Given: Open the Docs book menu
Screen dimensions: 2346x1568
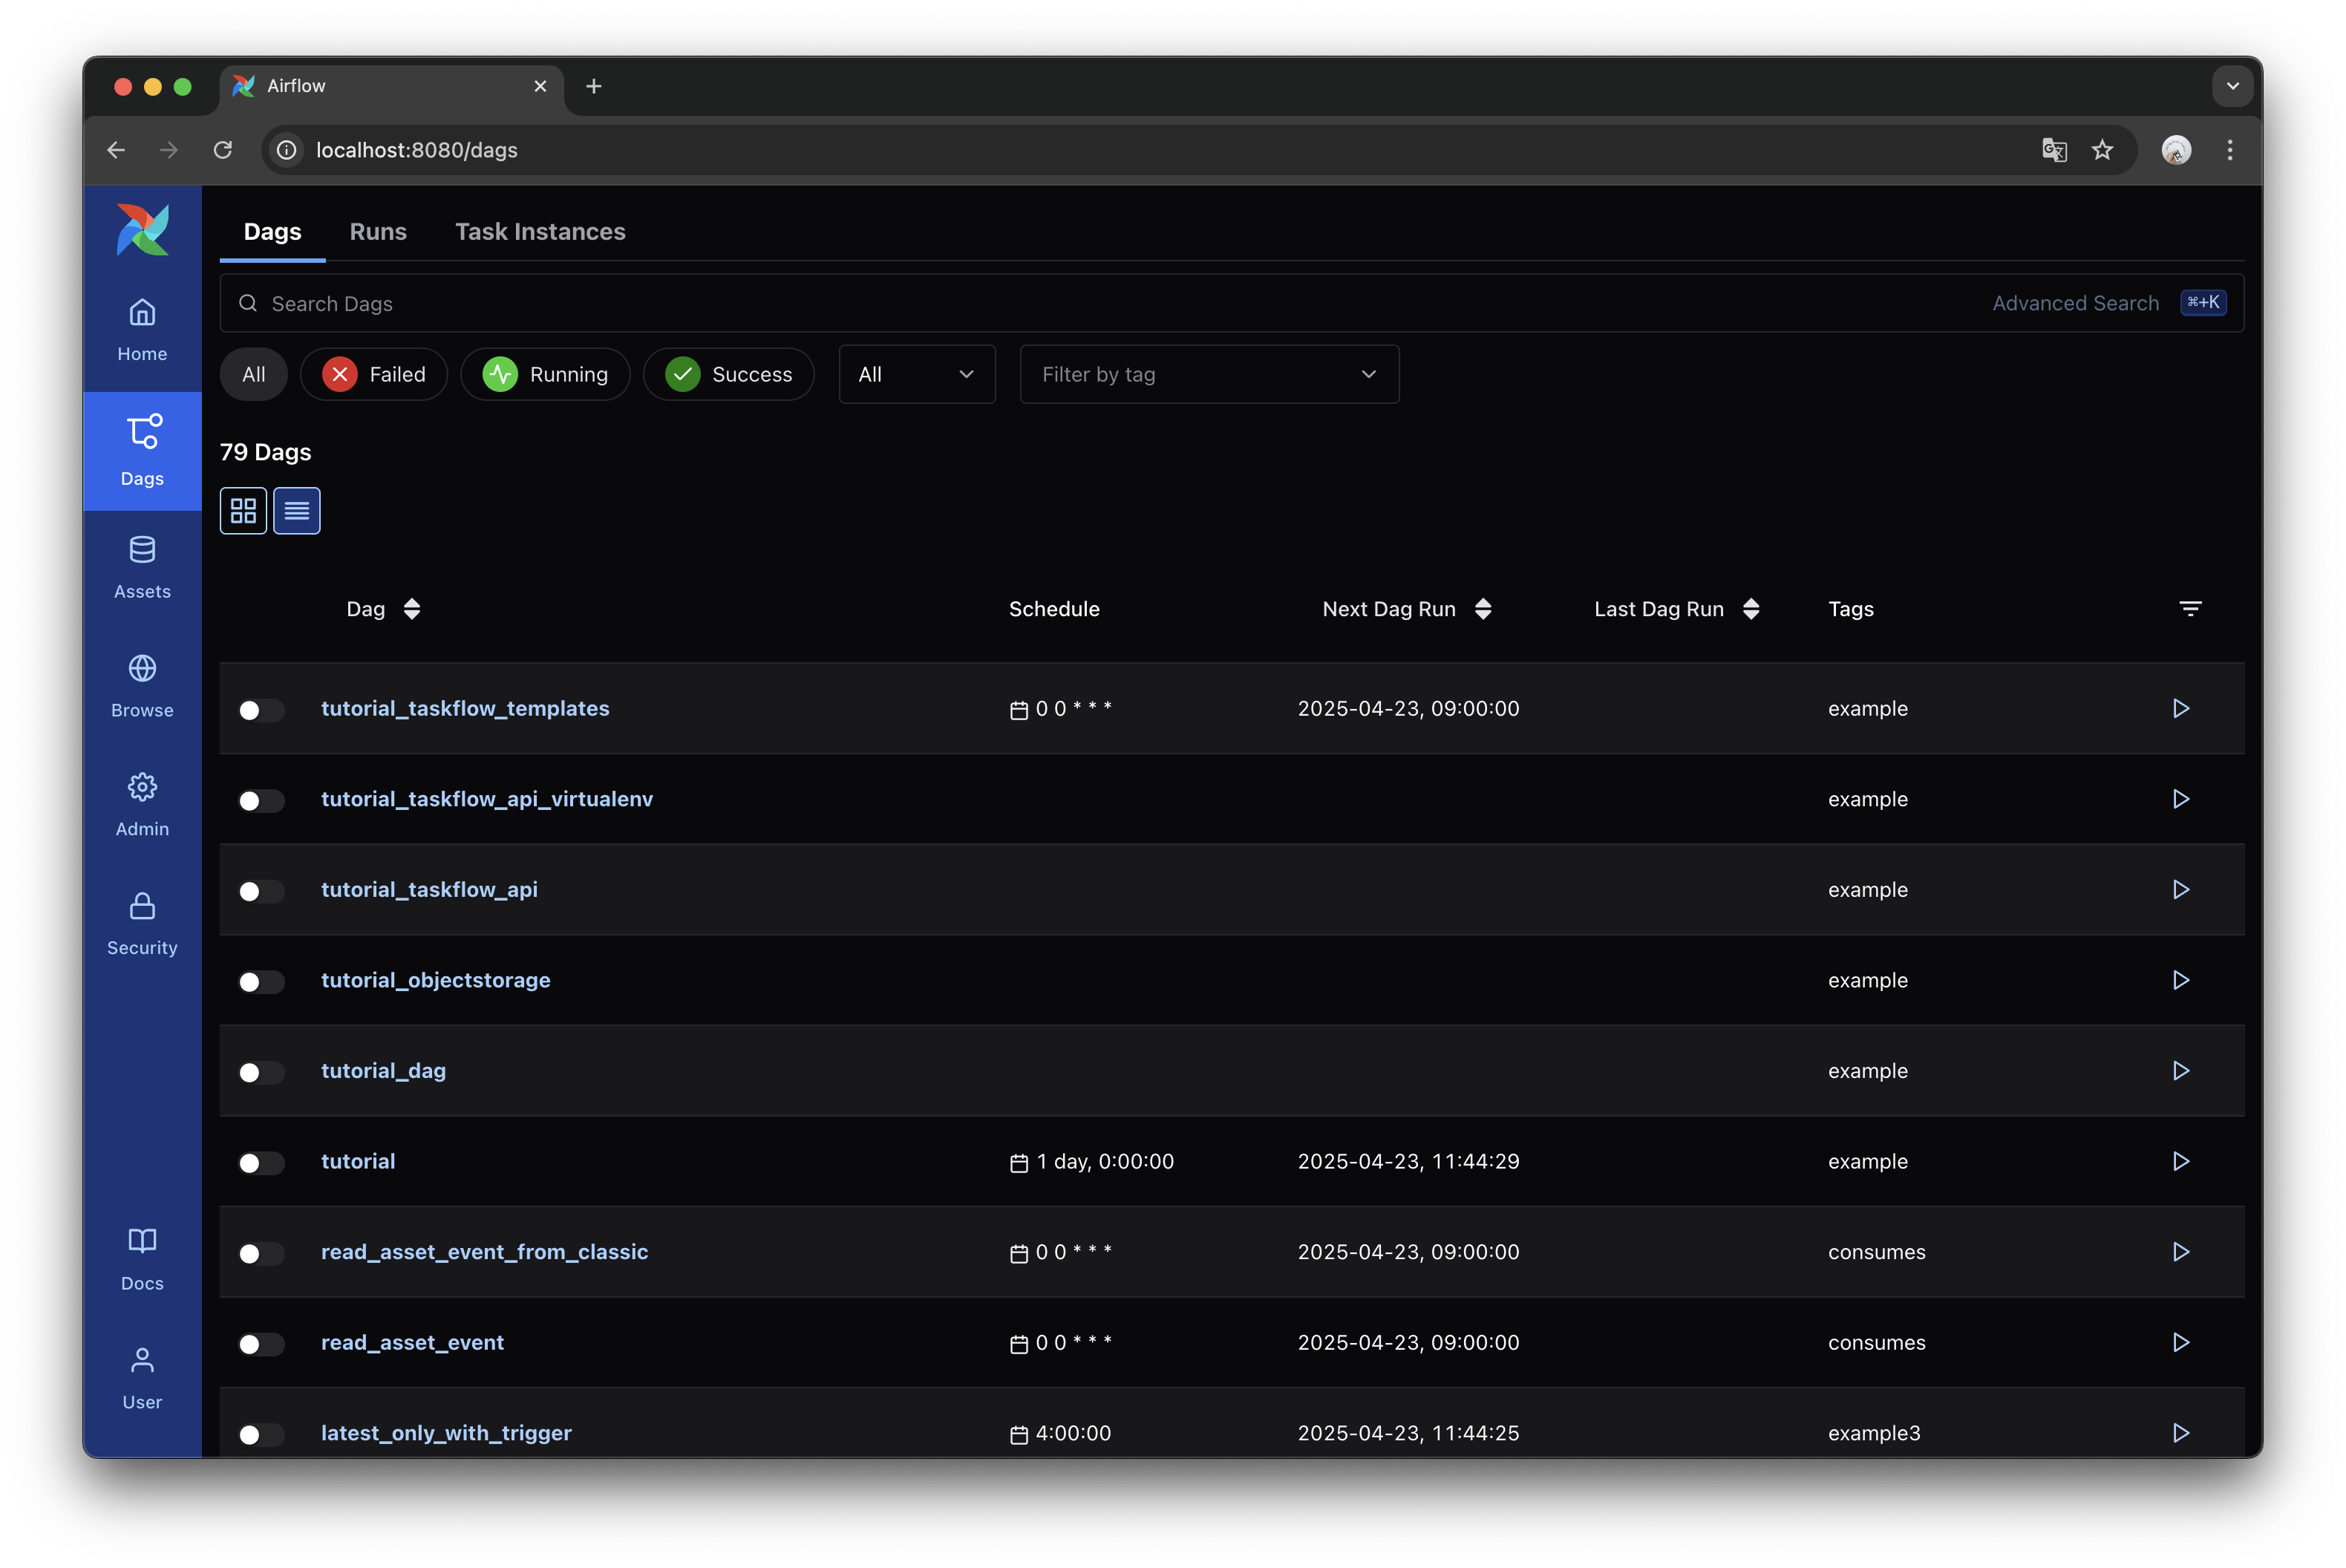Looking at the screenshot, I should coord(142,1261).
